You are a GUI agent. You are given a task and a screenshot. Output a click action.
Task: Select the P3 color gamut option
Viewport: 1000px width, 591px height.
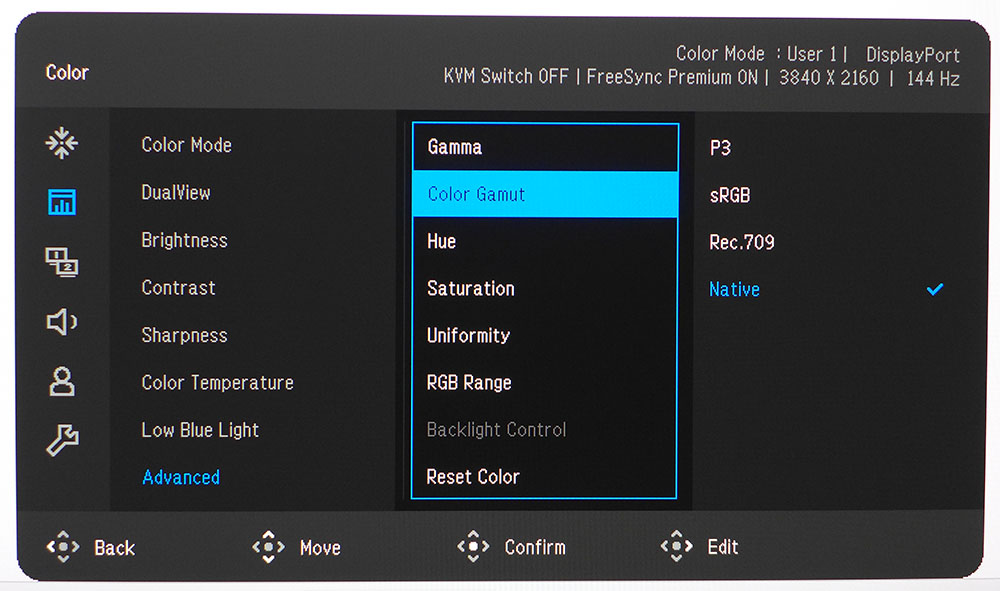point(720,148)
